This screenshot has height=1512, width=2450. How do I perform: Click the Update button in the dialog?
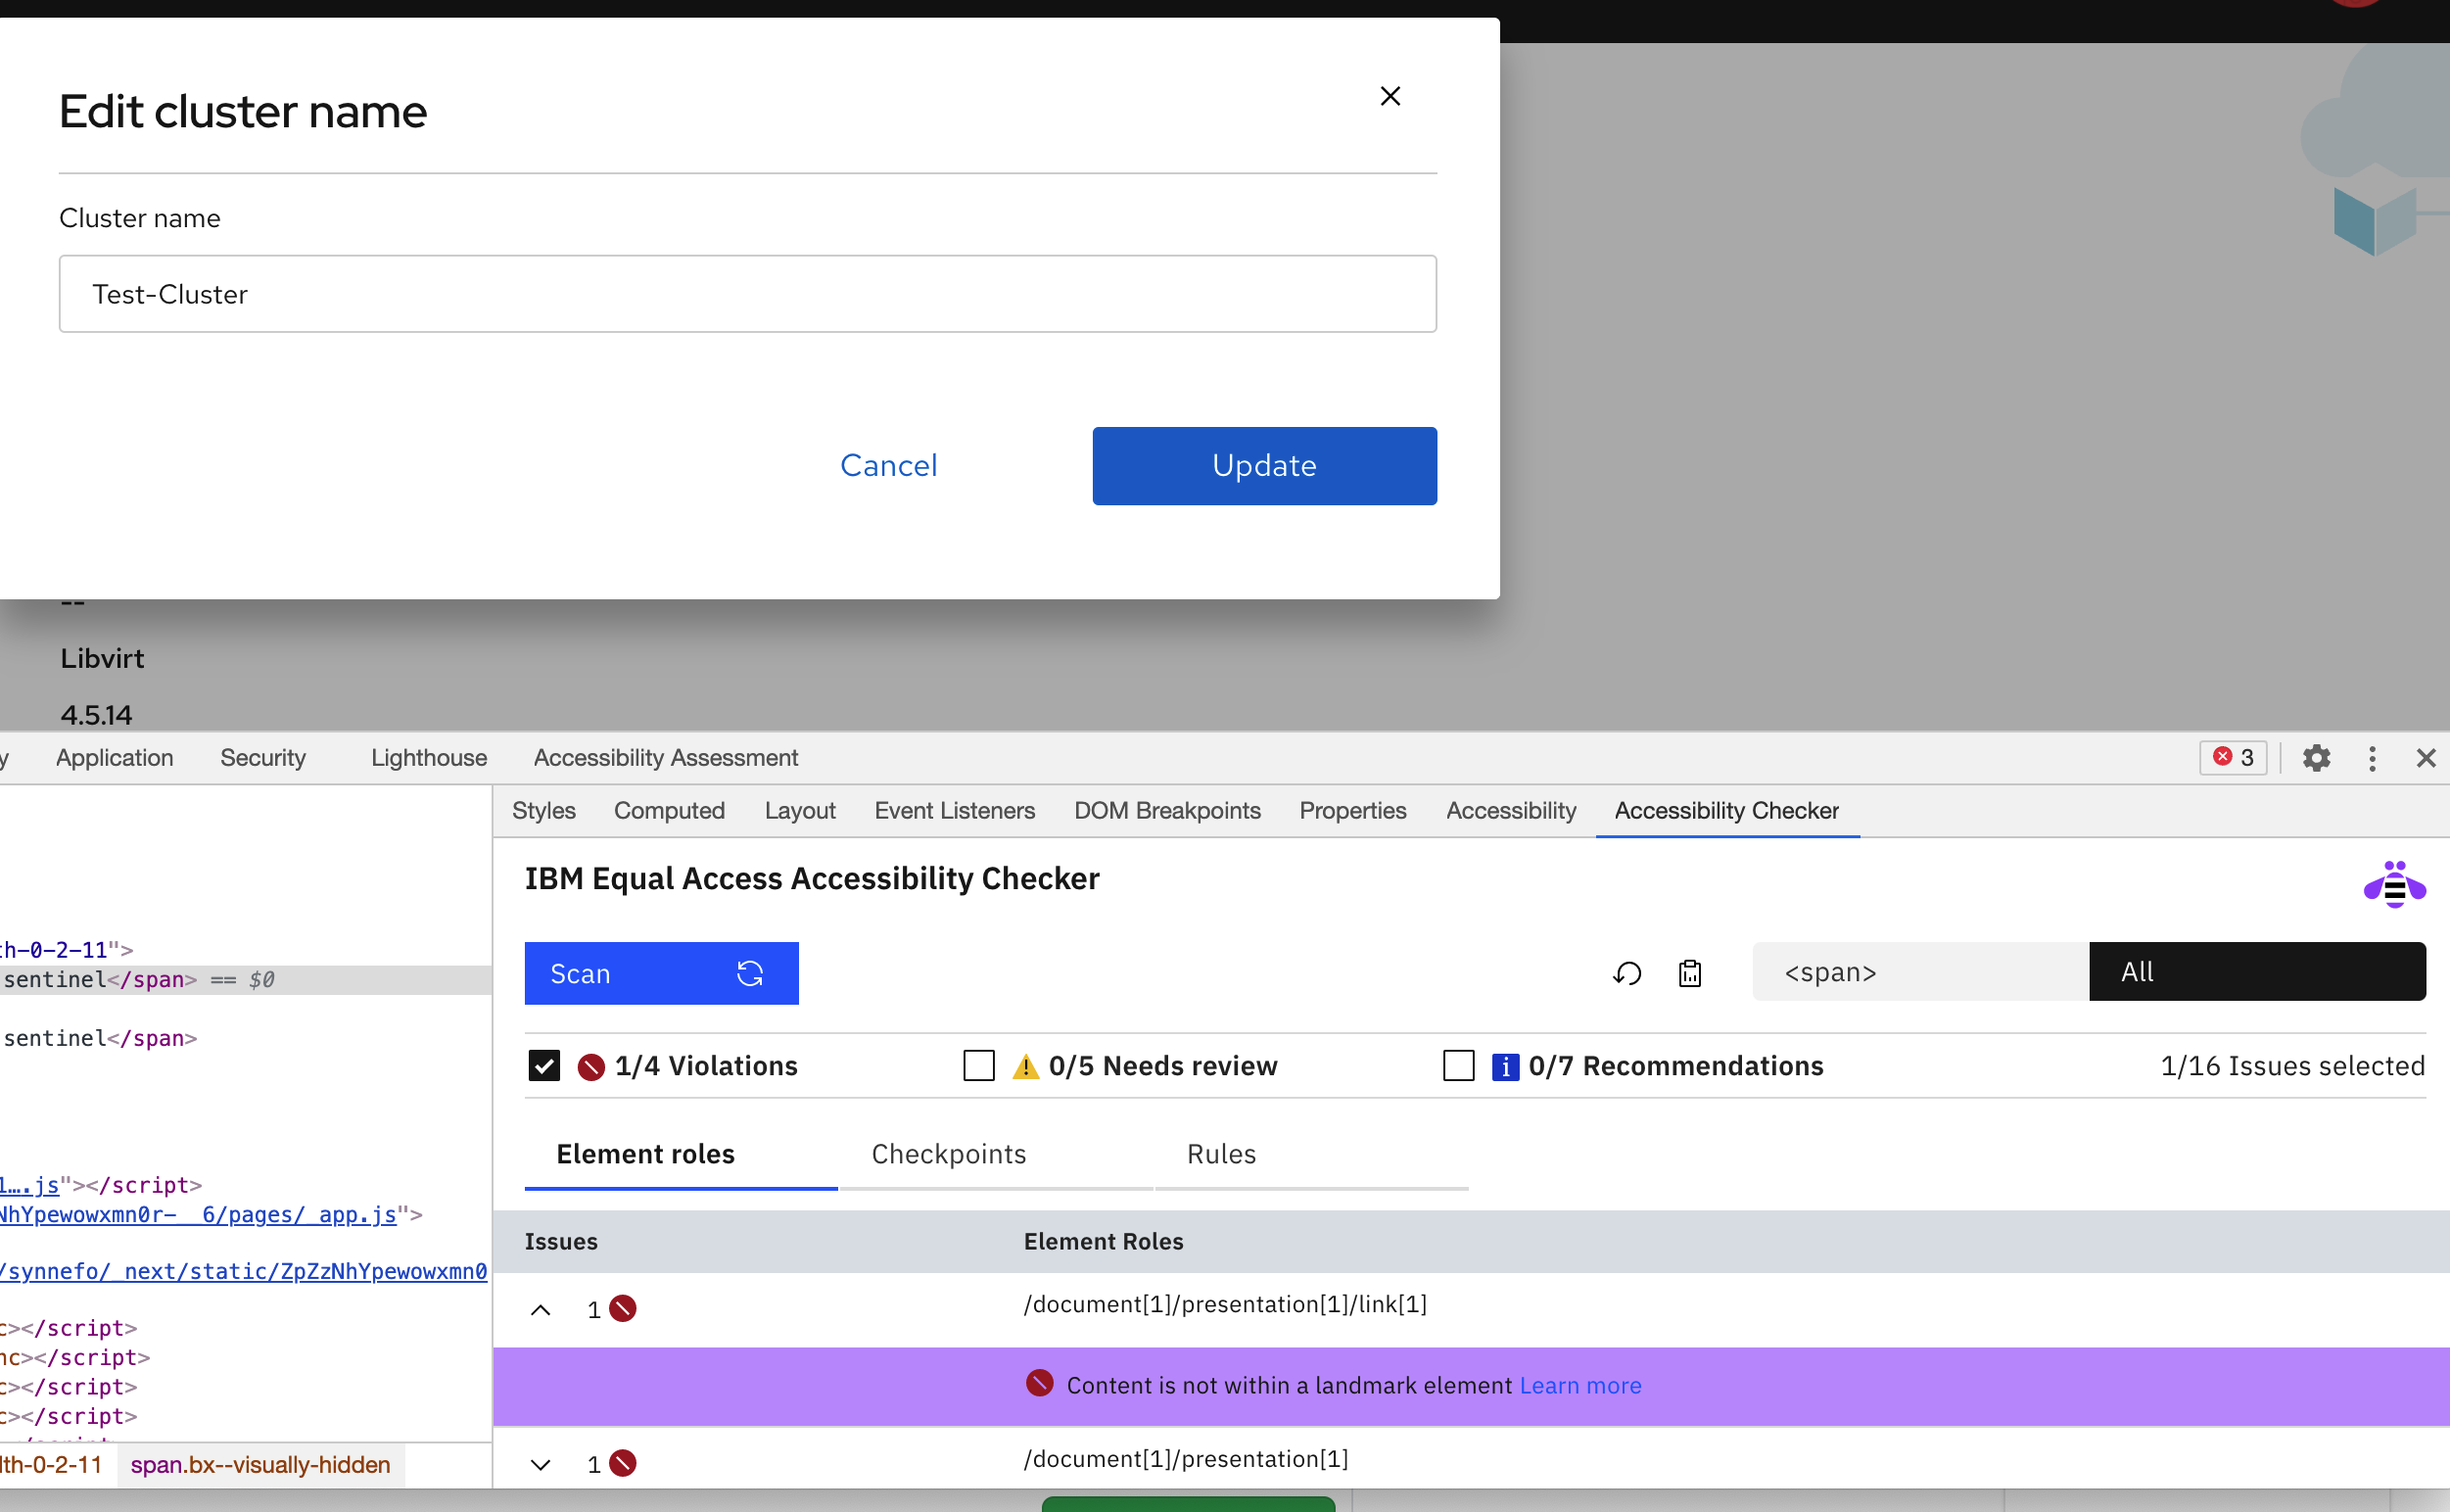click(1264, 466)
